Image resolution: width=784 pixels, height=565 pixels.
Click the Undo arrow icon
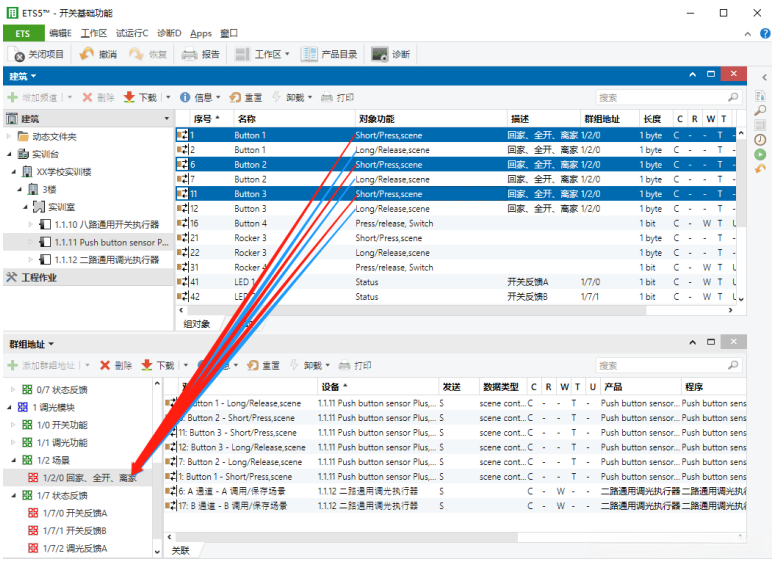(87, 54)
